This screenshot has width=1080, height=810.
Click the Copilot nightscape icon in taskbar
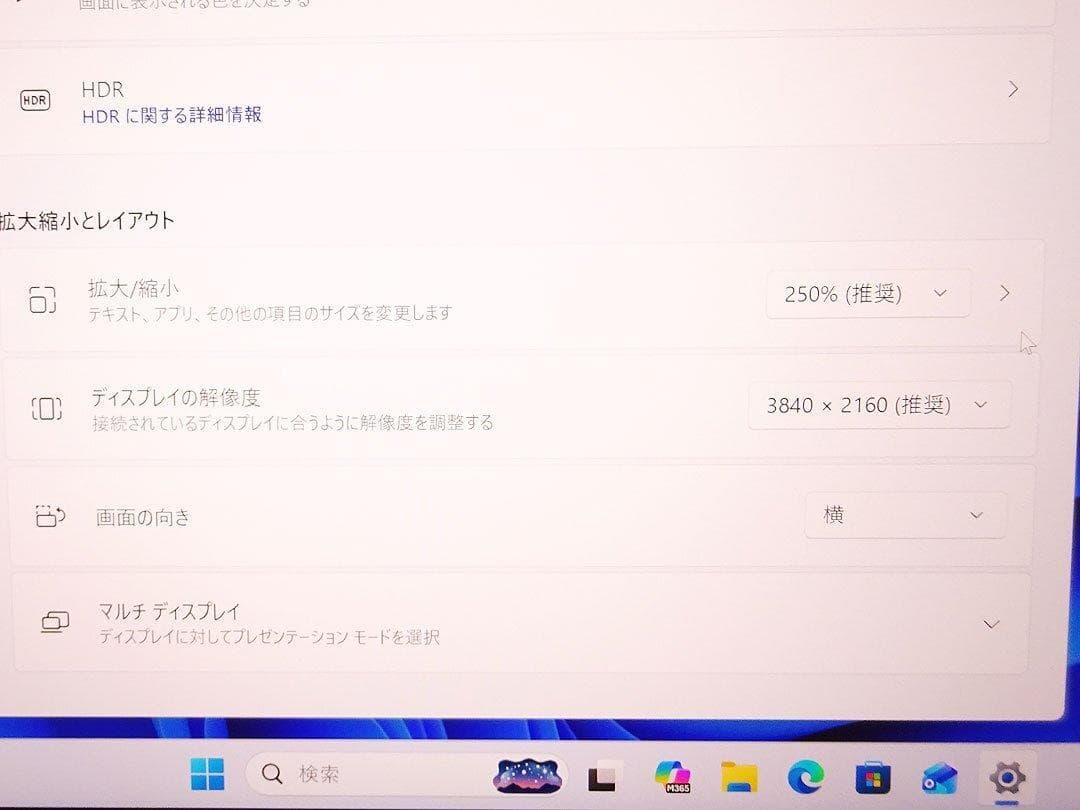click(x=528, y=773)
